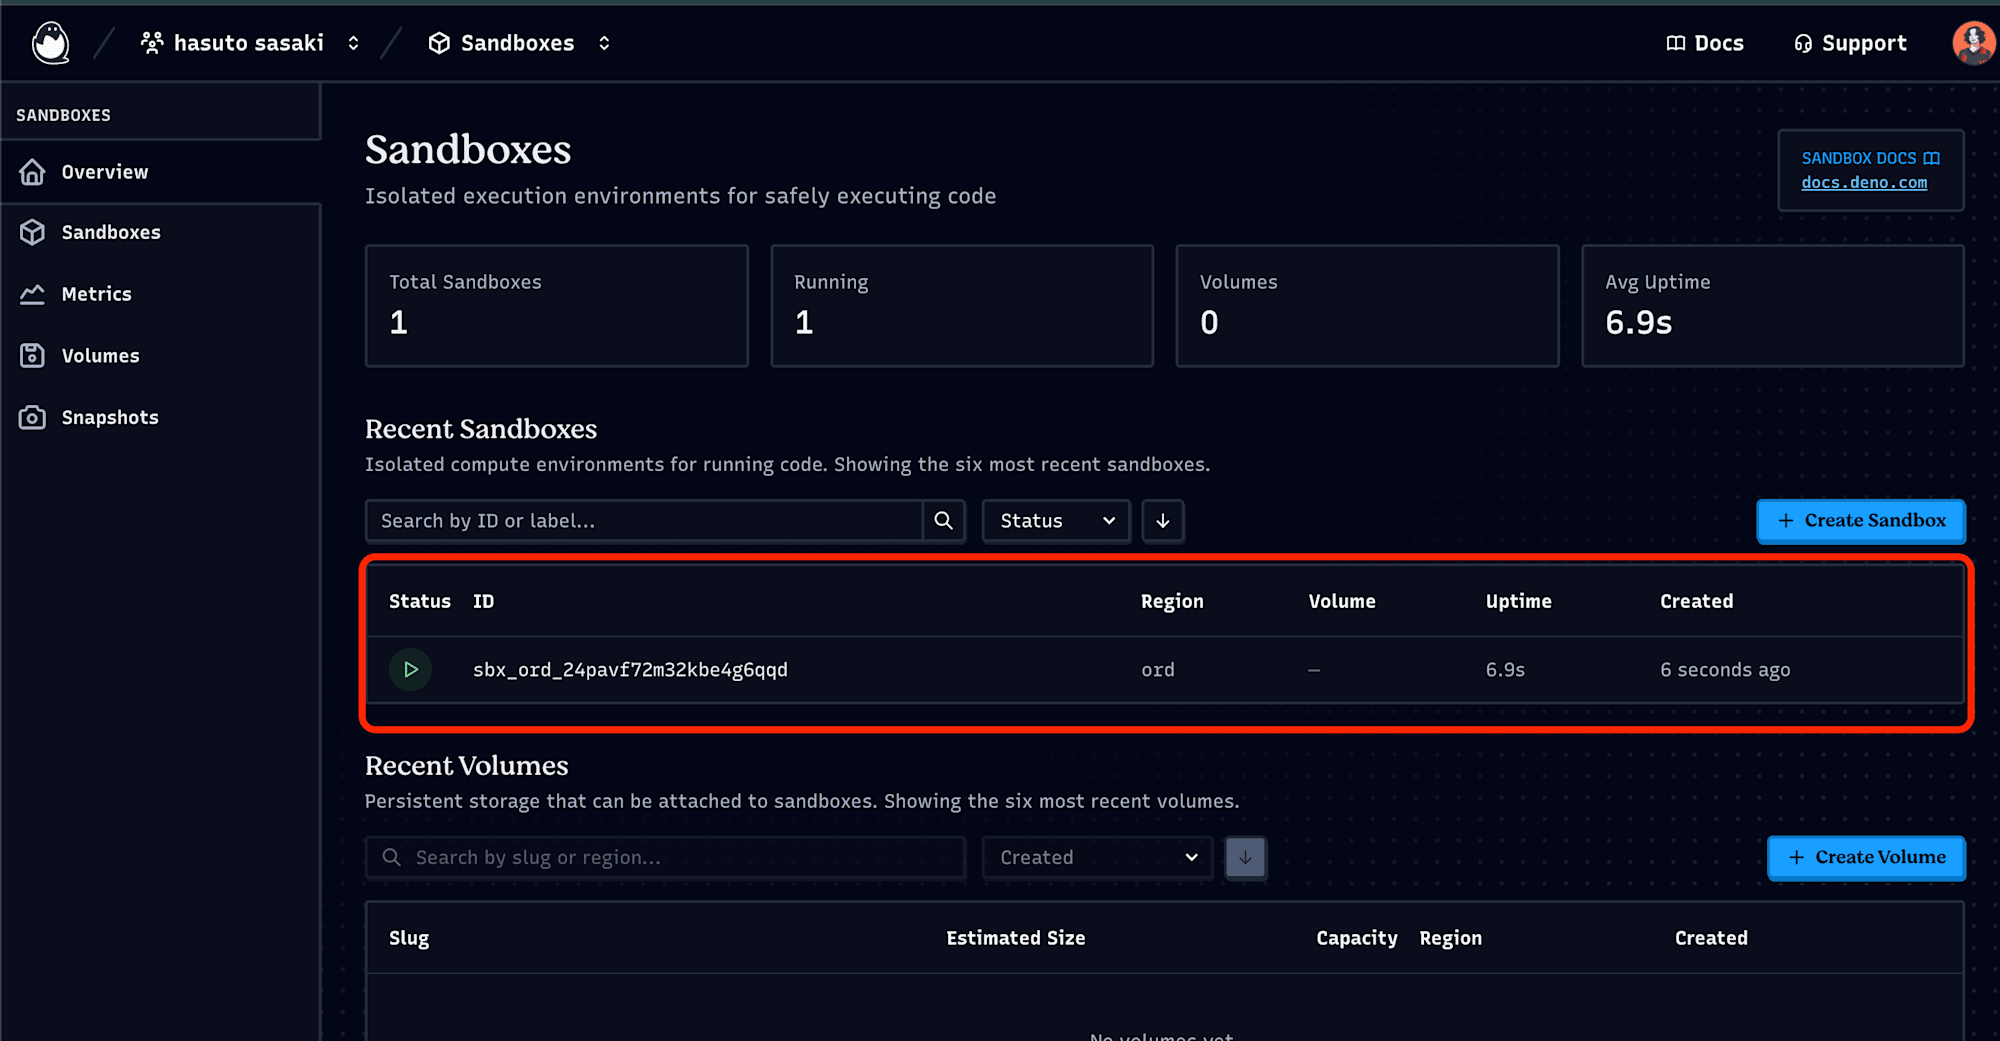Focus the Search by ID or label field
The image size is (2000, 1041).
click(645, 521)
